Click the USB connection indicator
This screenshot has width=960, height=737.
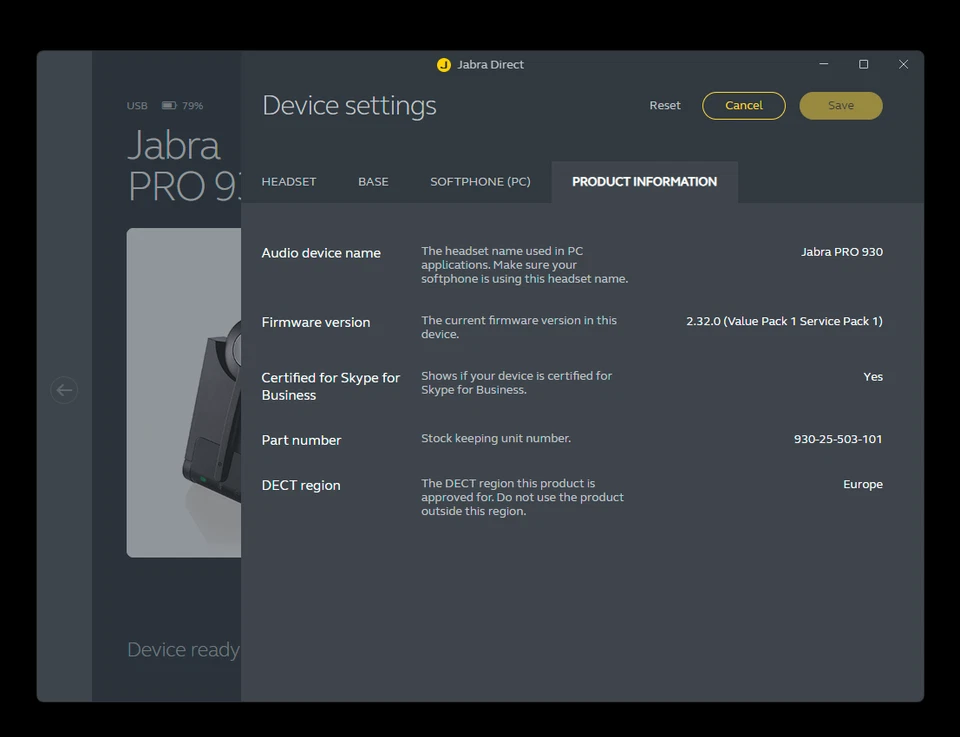136,105
